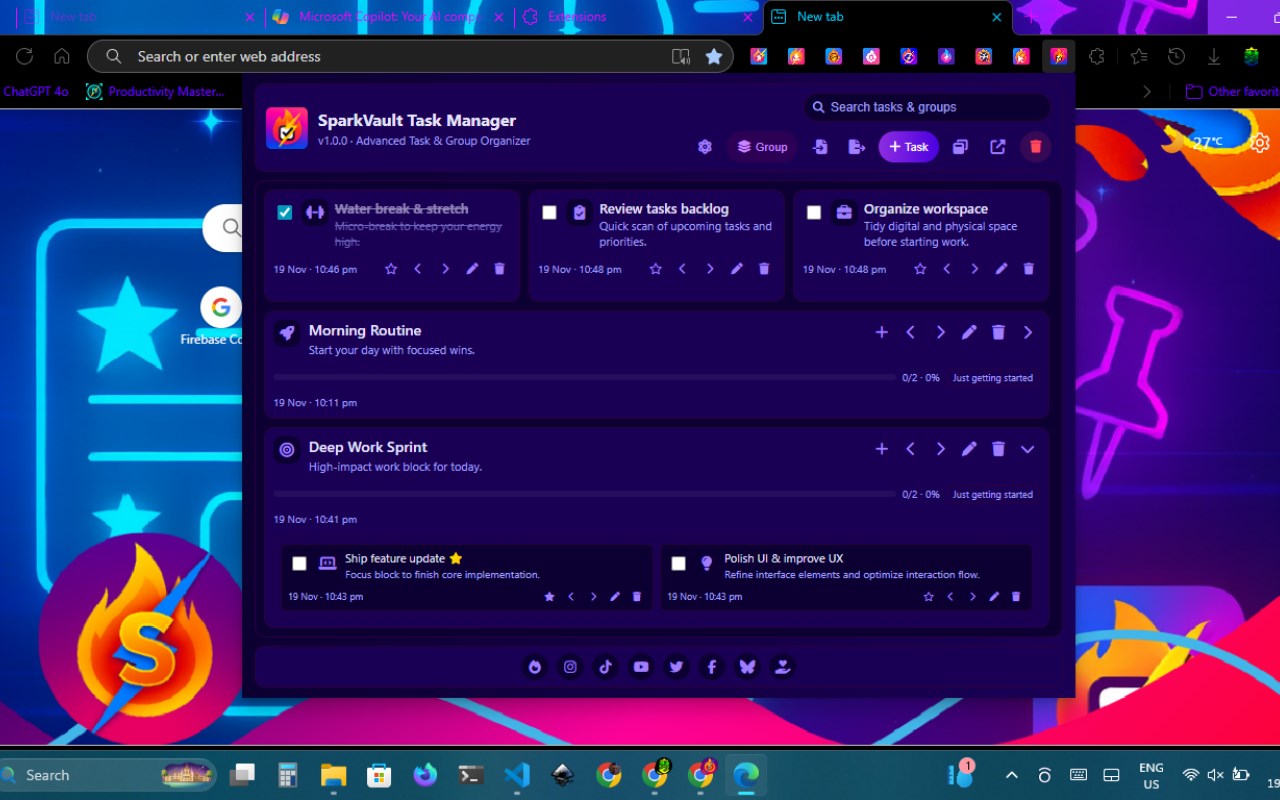
Task: Move Review tasks backlog task right arrow
Action: [x=710, y=269]
